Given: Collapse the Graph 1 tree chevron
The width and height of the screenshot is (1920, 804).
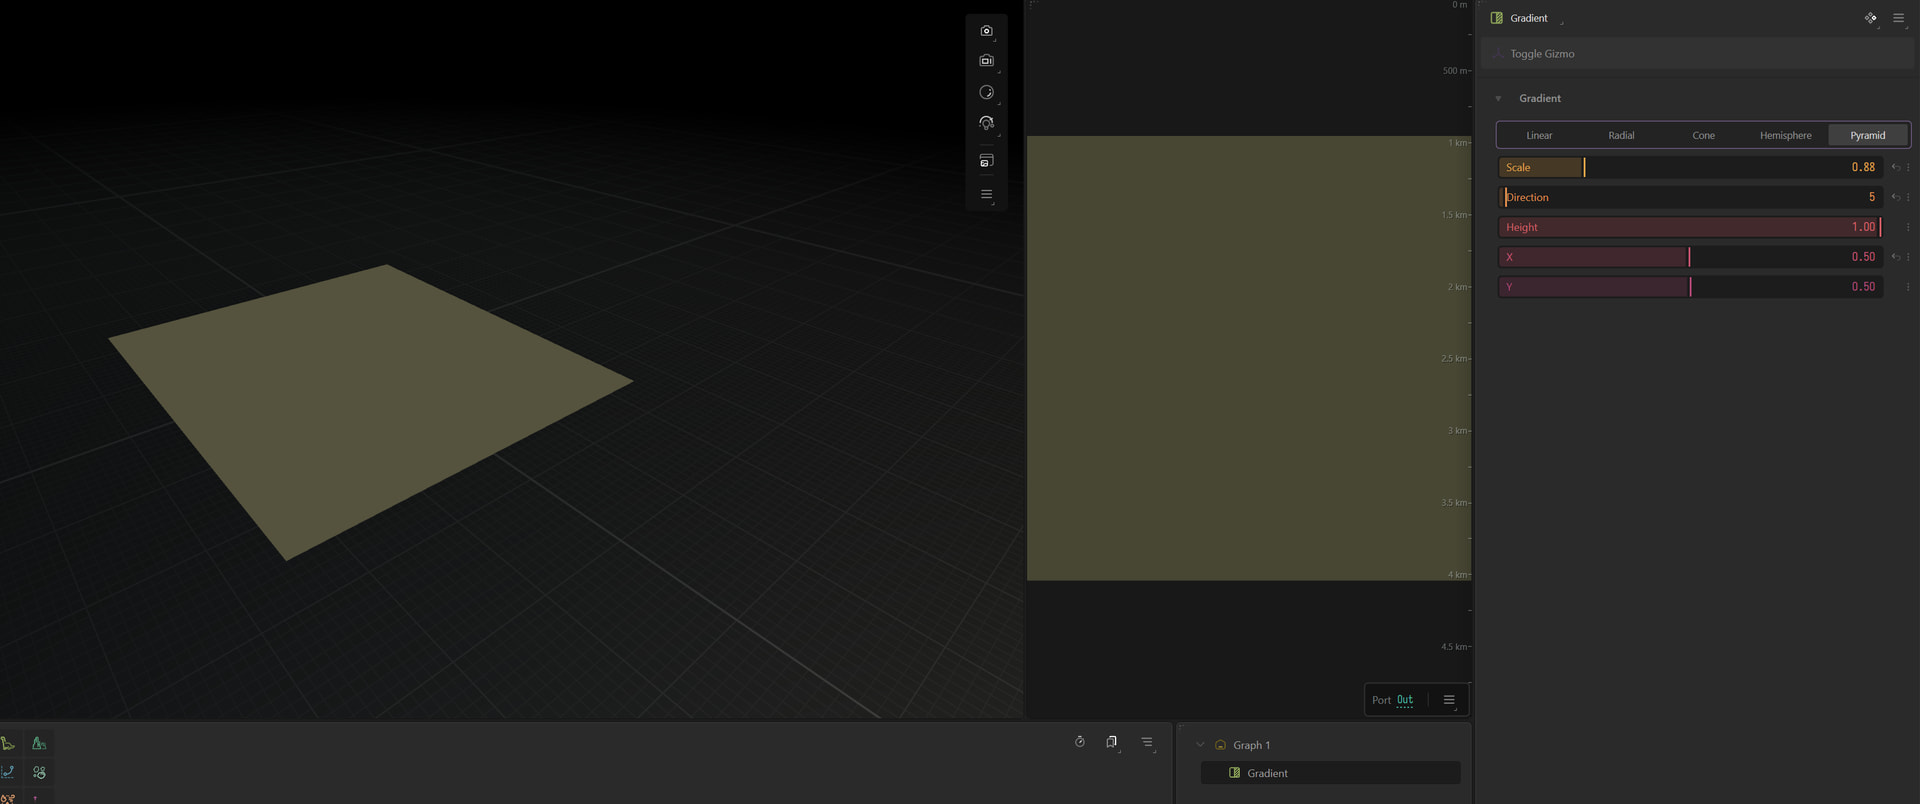Looking at the screenshot, I should pos(1200,745).
